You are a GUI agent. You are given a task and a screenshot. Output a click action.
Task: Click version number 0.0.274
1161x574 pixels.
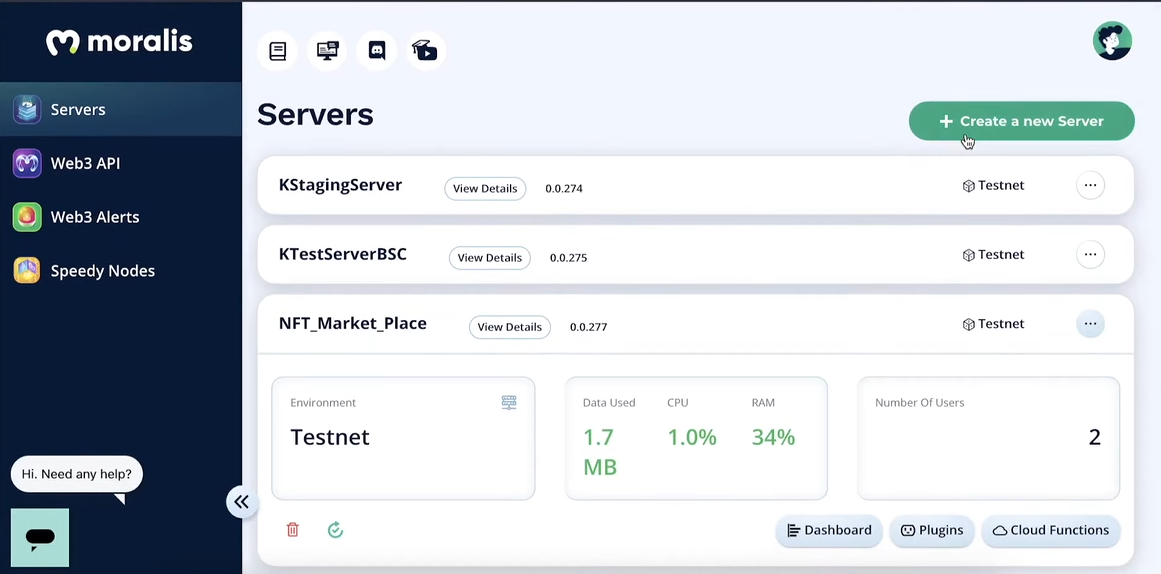[564, 188]
